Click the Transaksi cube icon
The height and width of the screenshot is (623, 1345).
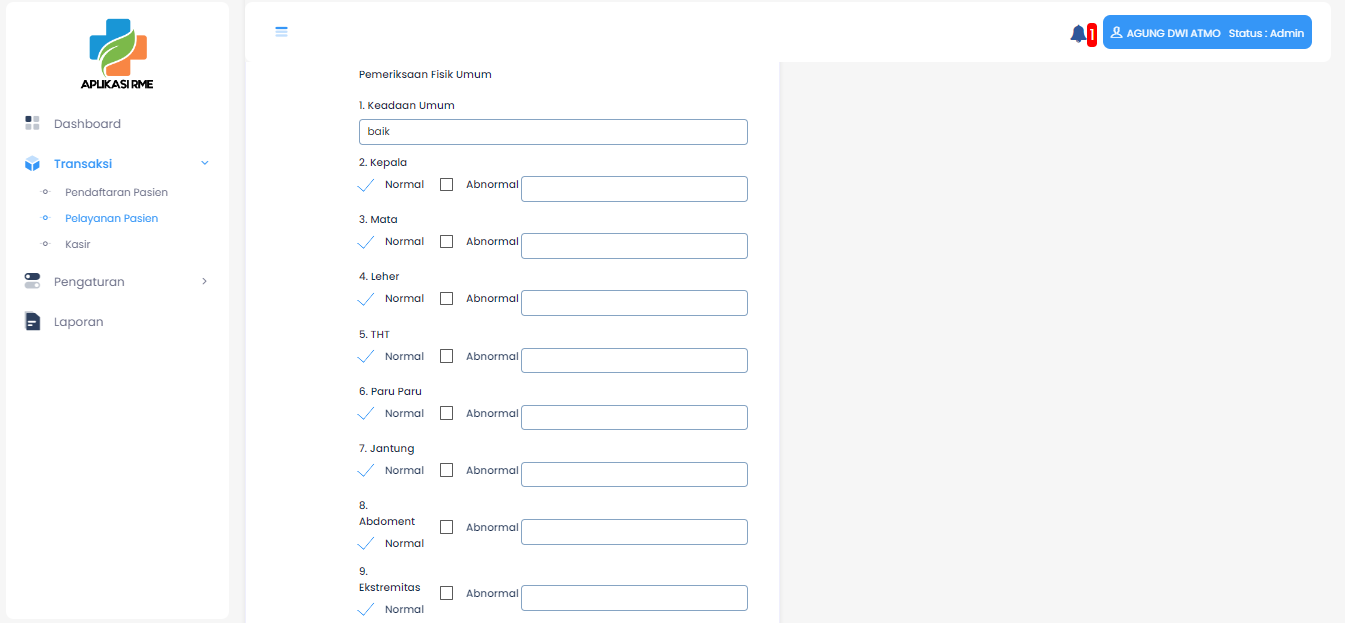coord(32,163)
